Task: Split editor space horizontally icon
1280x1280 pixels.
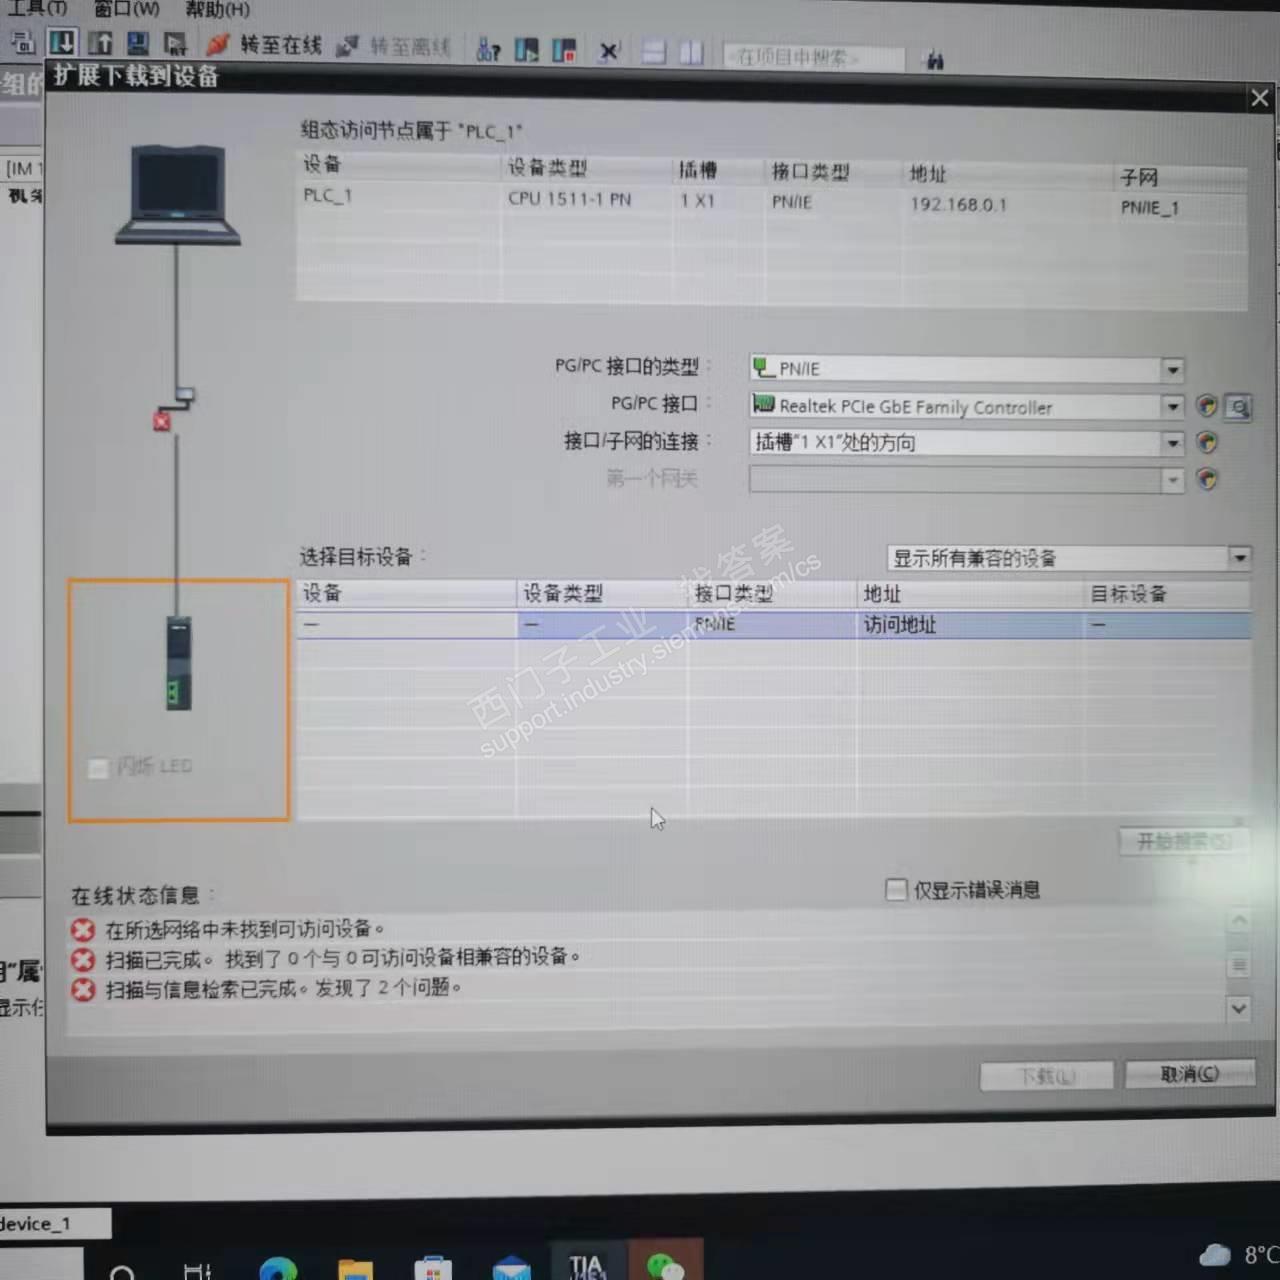Action: coord(653,52)
